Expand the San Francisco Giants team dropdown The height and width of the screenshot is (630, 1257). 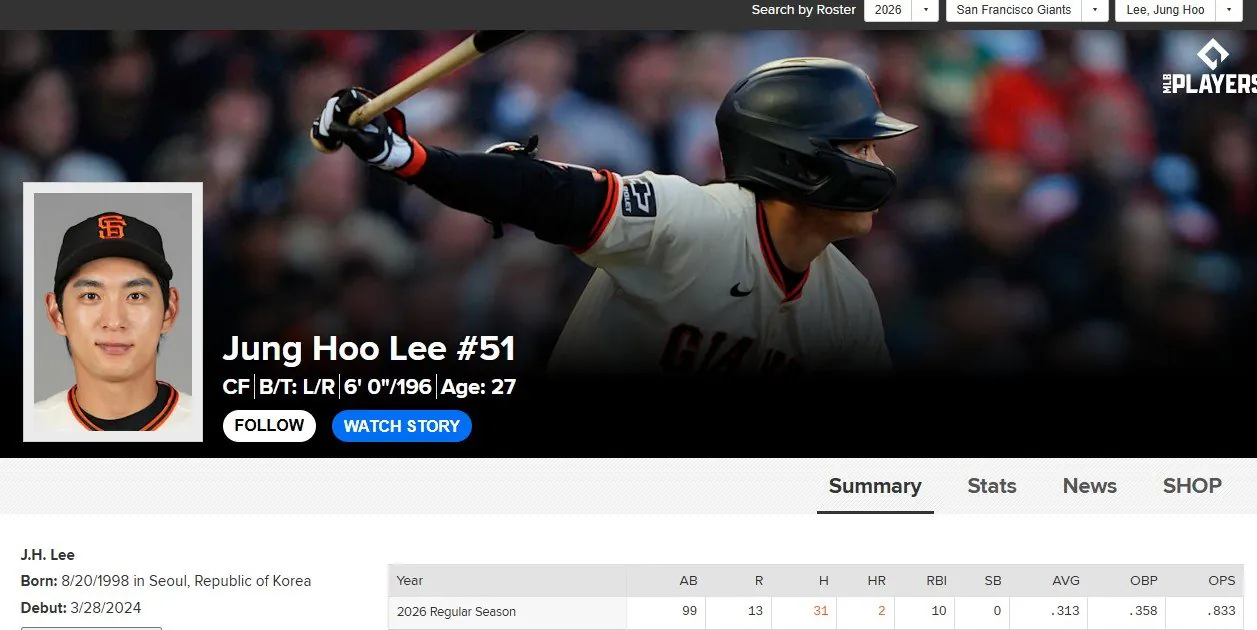click(1095, 10)
